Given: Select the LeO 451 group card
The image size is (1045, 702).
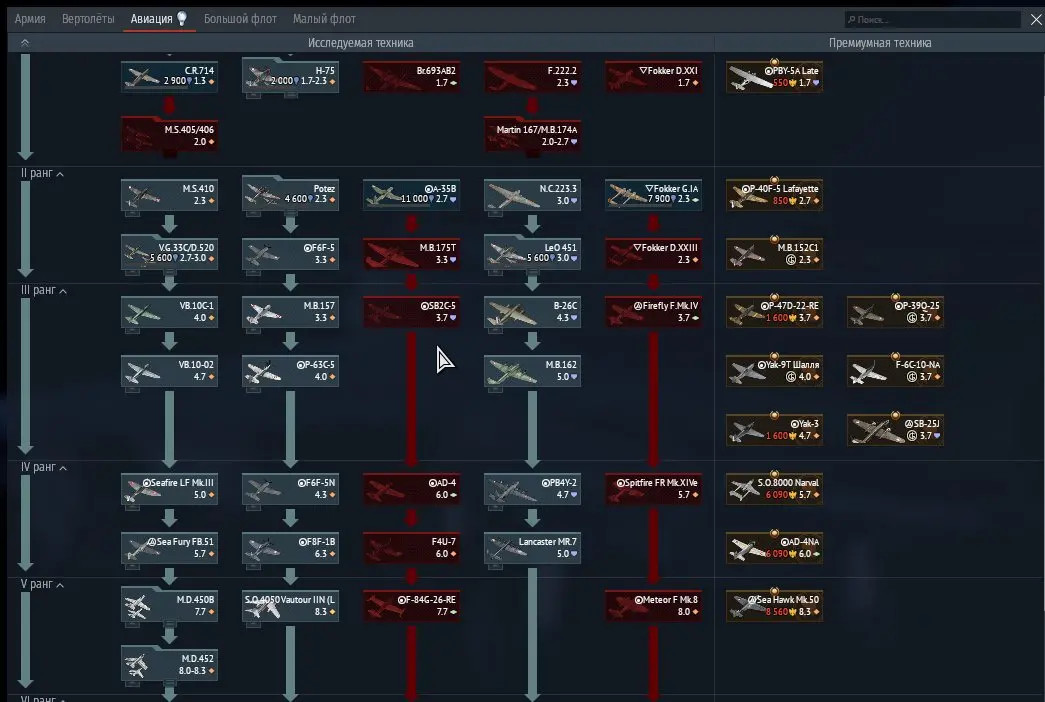Looking at the screenshot, I should tap(532, 253).
